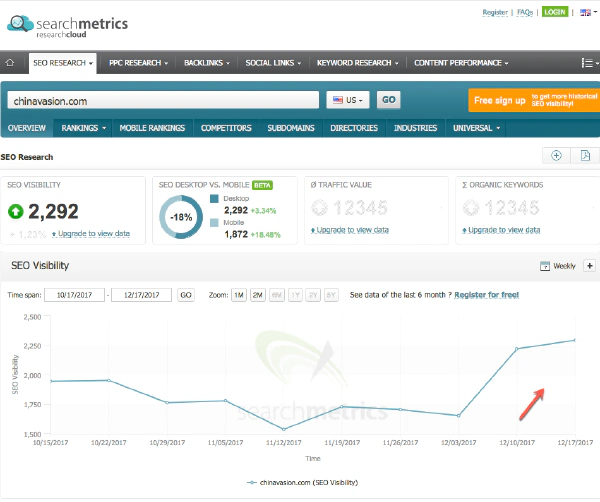Click Upgrade to view data under Organic Keywords

click(x=501, y=230)
